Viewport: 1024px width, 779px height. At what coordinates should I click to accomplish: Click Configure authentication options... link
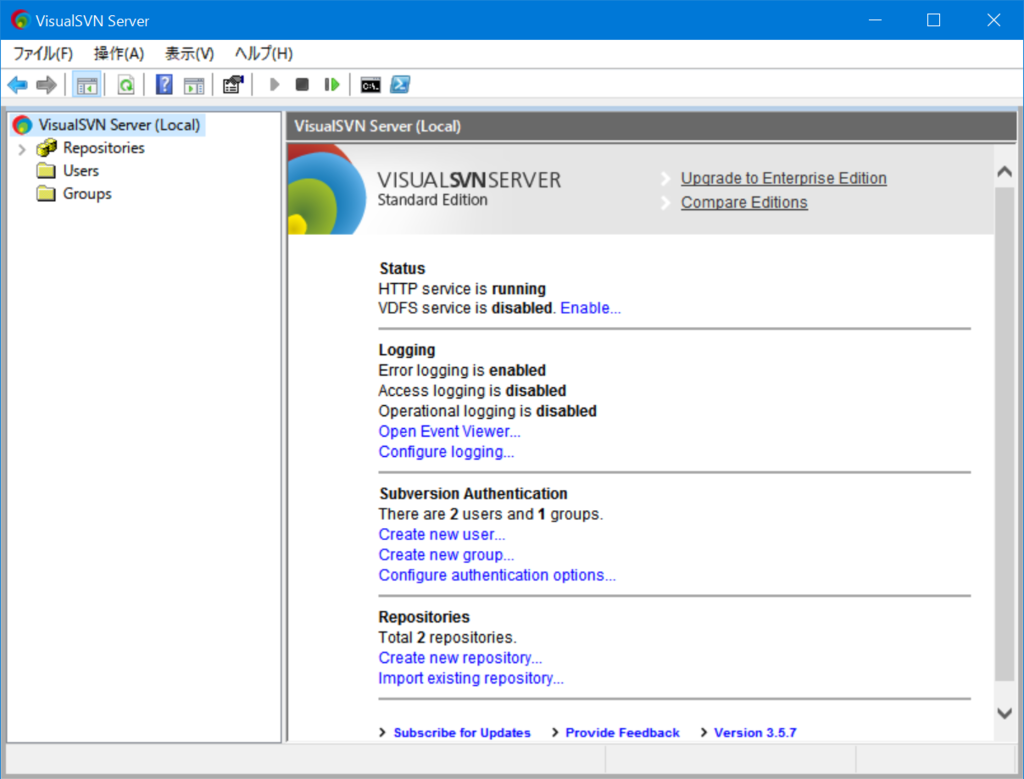tap(497, 575)
